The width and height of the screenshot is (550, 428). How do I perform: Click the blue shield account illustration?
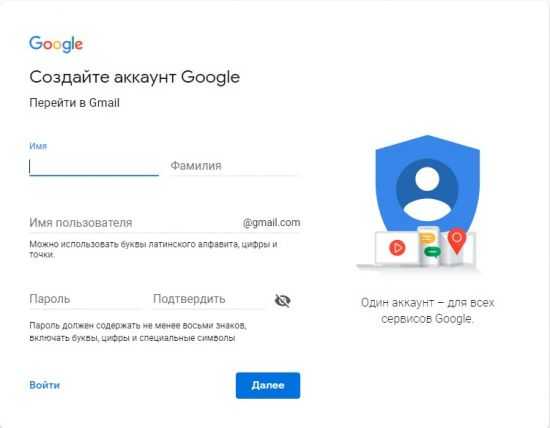pos(427,184)
